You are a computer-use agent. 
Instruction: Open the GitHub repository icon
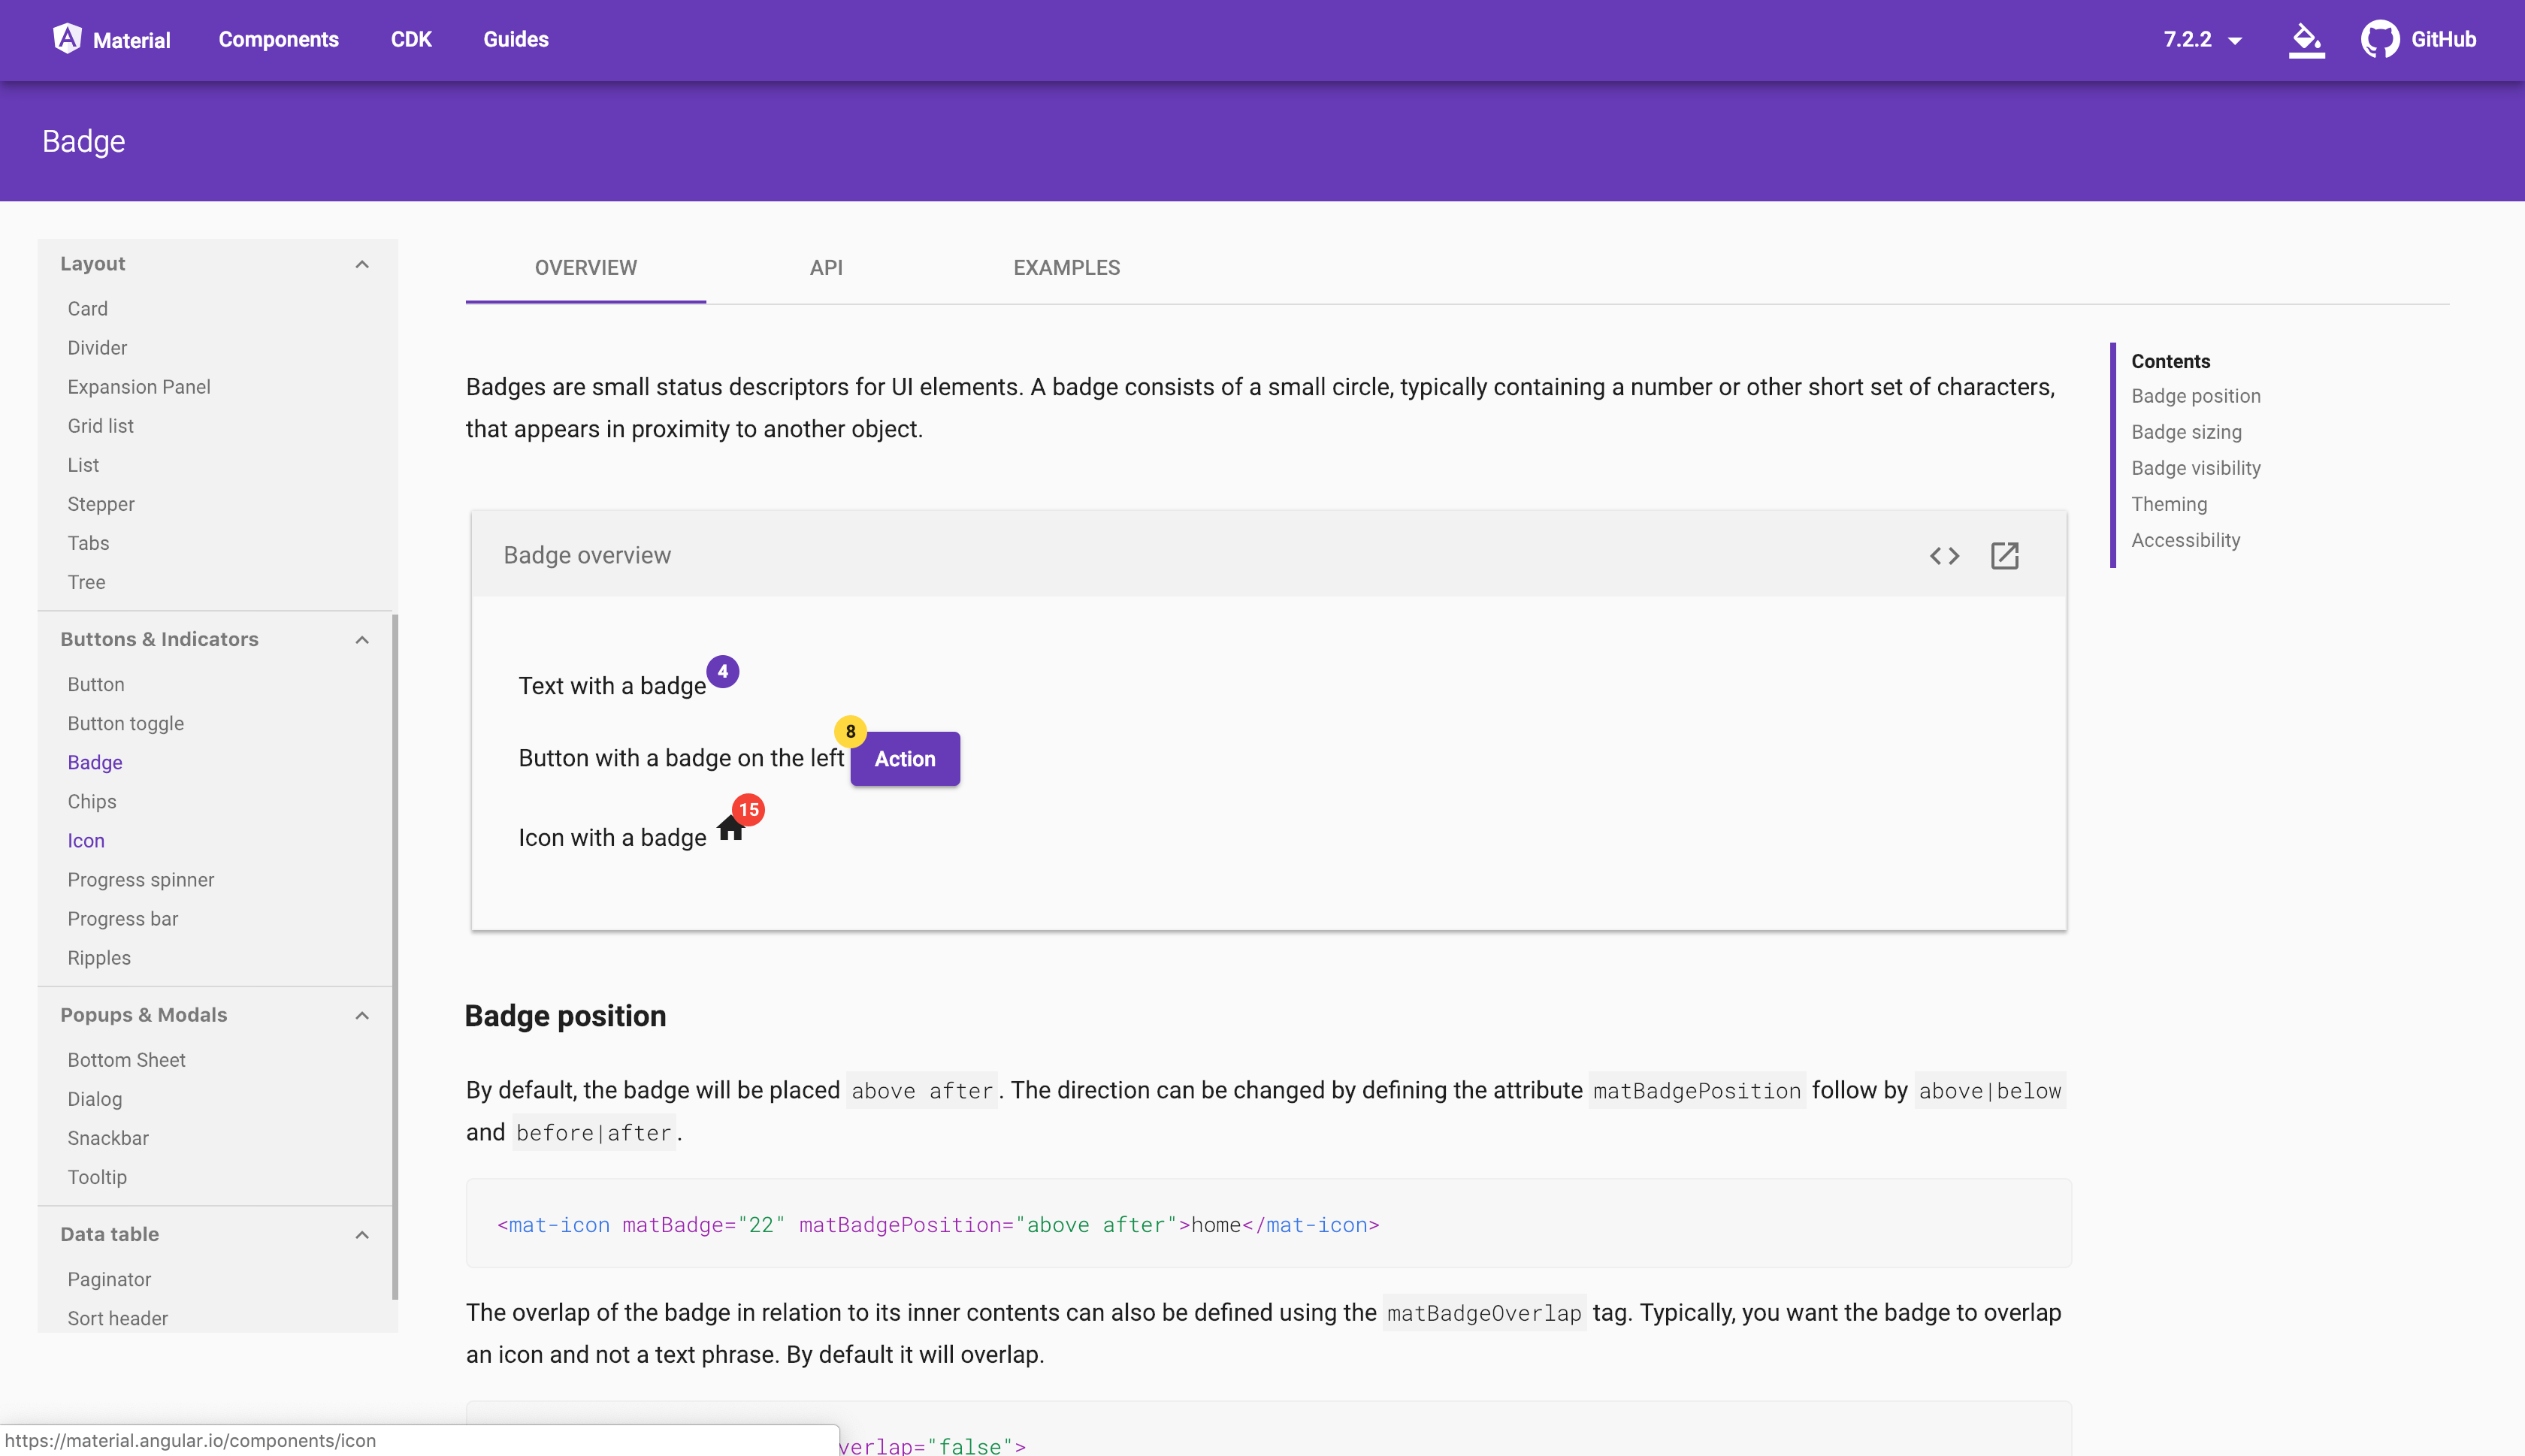[x=2381, y=39]
